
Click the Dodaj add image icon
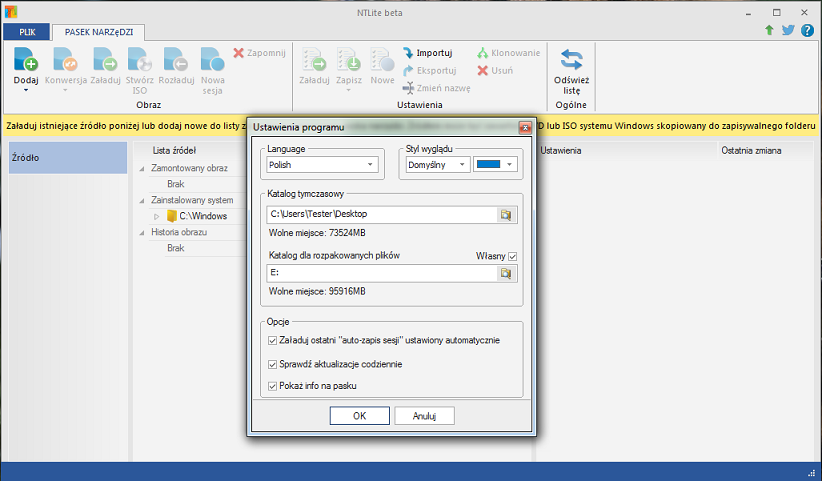click(x=26, y=59)
